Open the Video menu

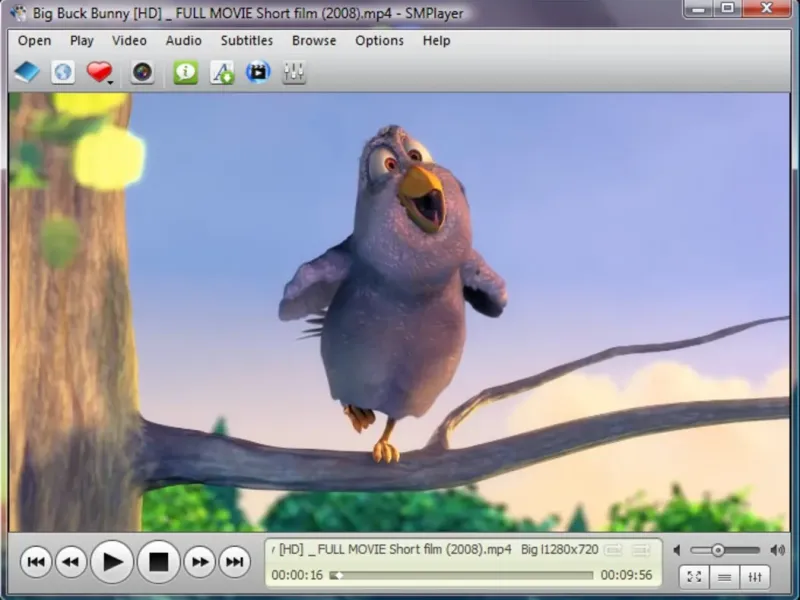pyautogui.click(x=129, y=41)
